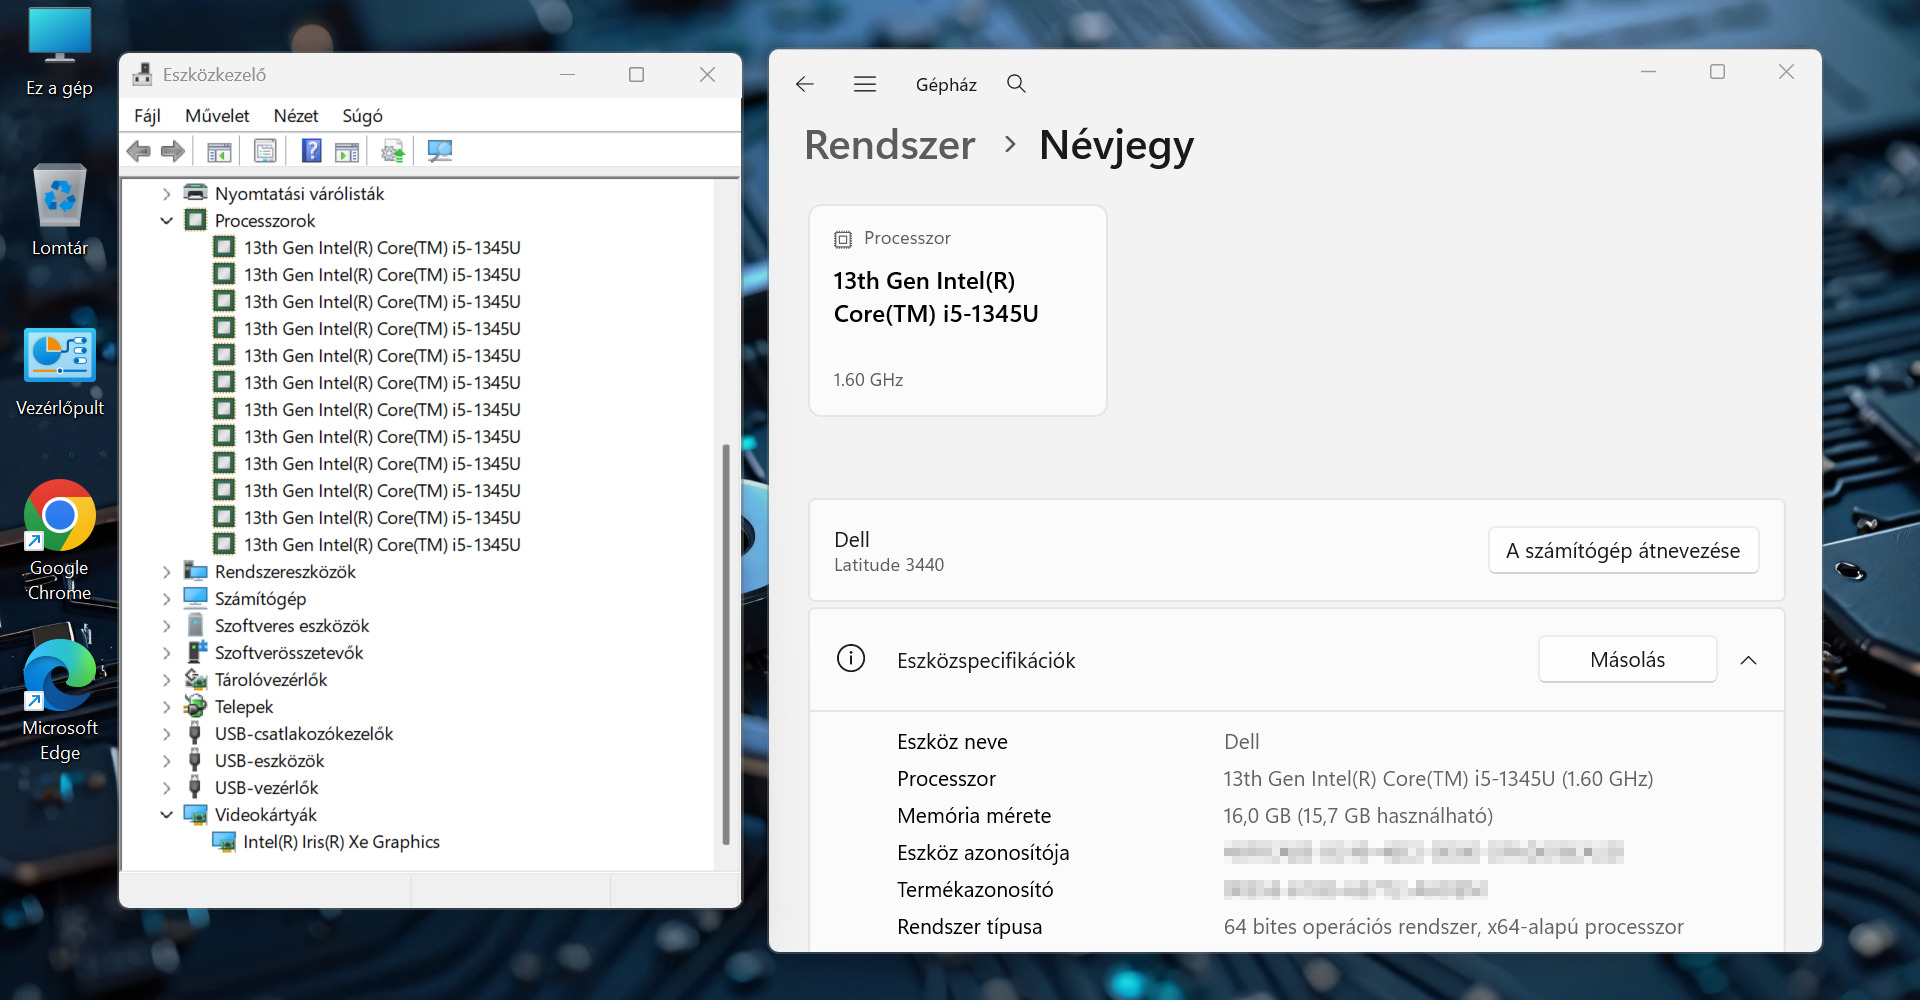Click the '1.60 GHz' text on the Processzor card
Screen dimensions: 1920x1000
[x=868, y=380]
